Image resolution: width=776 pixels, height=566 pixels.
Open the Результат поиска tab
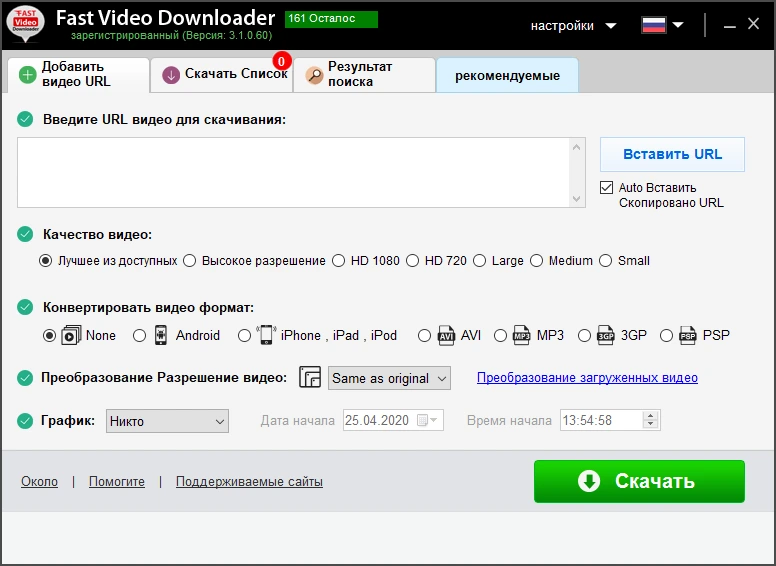[364, 75]
